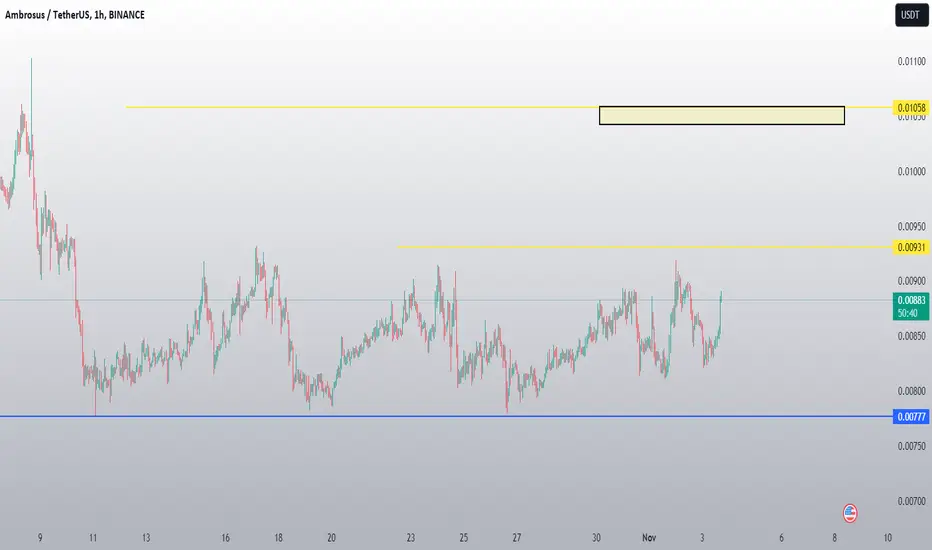
Task: Click the 0.00850 price axis label
Action: pyautogui.click(x=911, y=336)
